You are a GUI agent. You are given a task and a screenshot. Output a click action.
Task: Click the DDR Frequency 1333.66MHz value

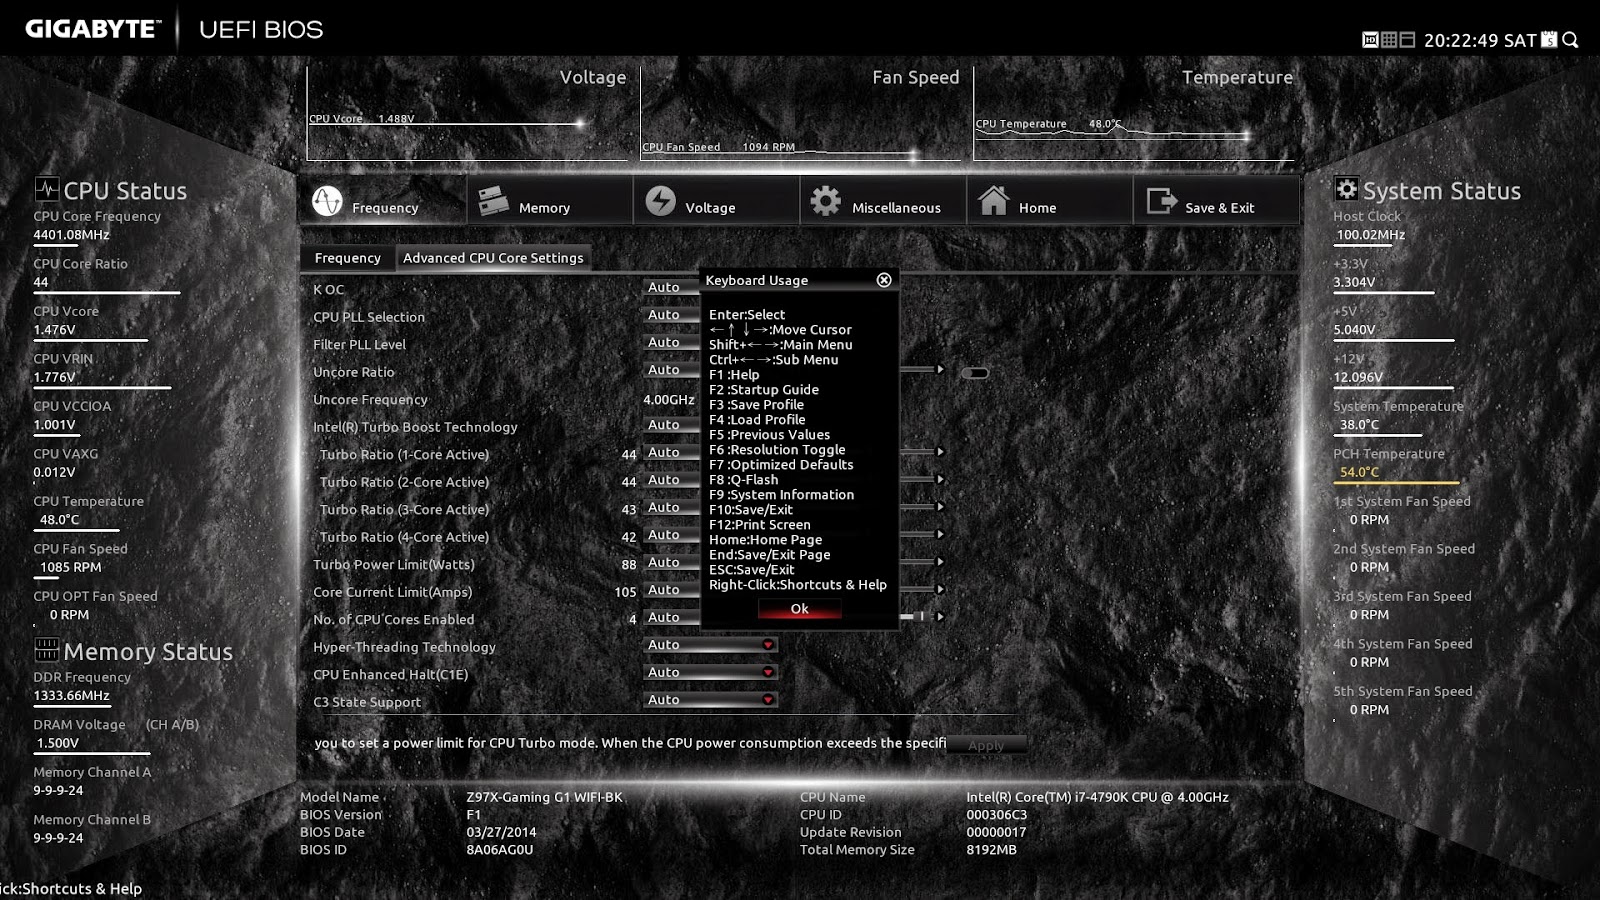pyautogui.click(x=71, y=696)
